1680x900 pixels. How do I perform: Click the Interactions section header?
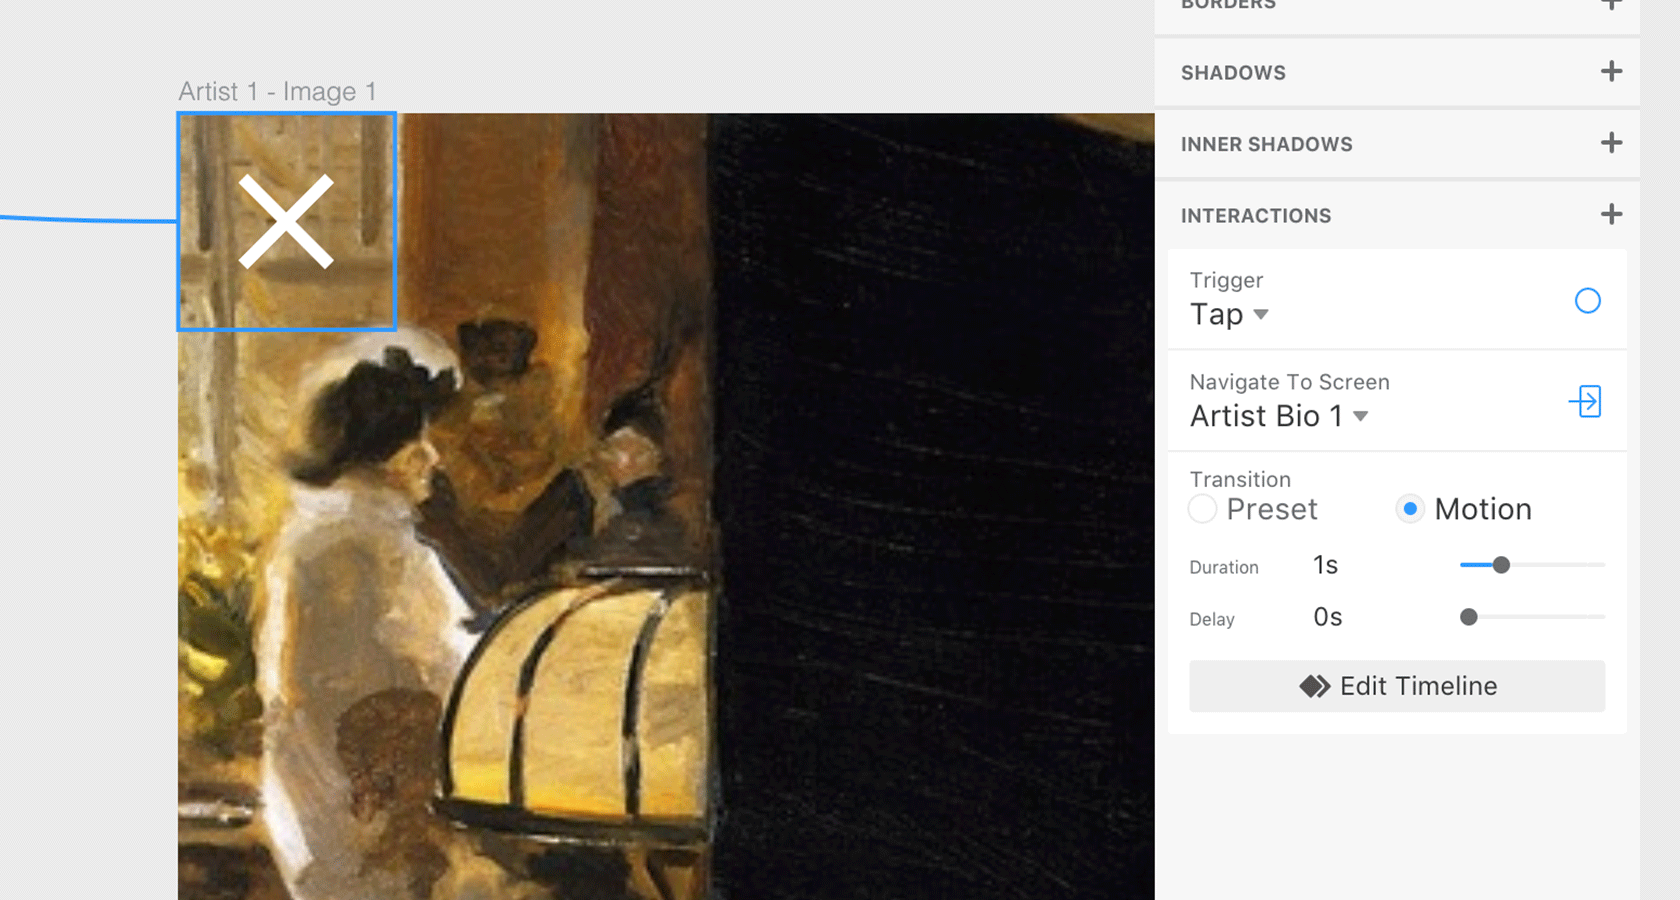point(1256,216)
